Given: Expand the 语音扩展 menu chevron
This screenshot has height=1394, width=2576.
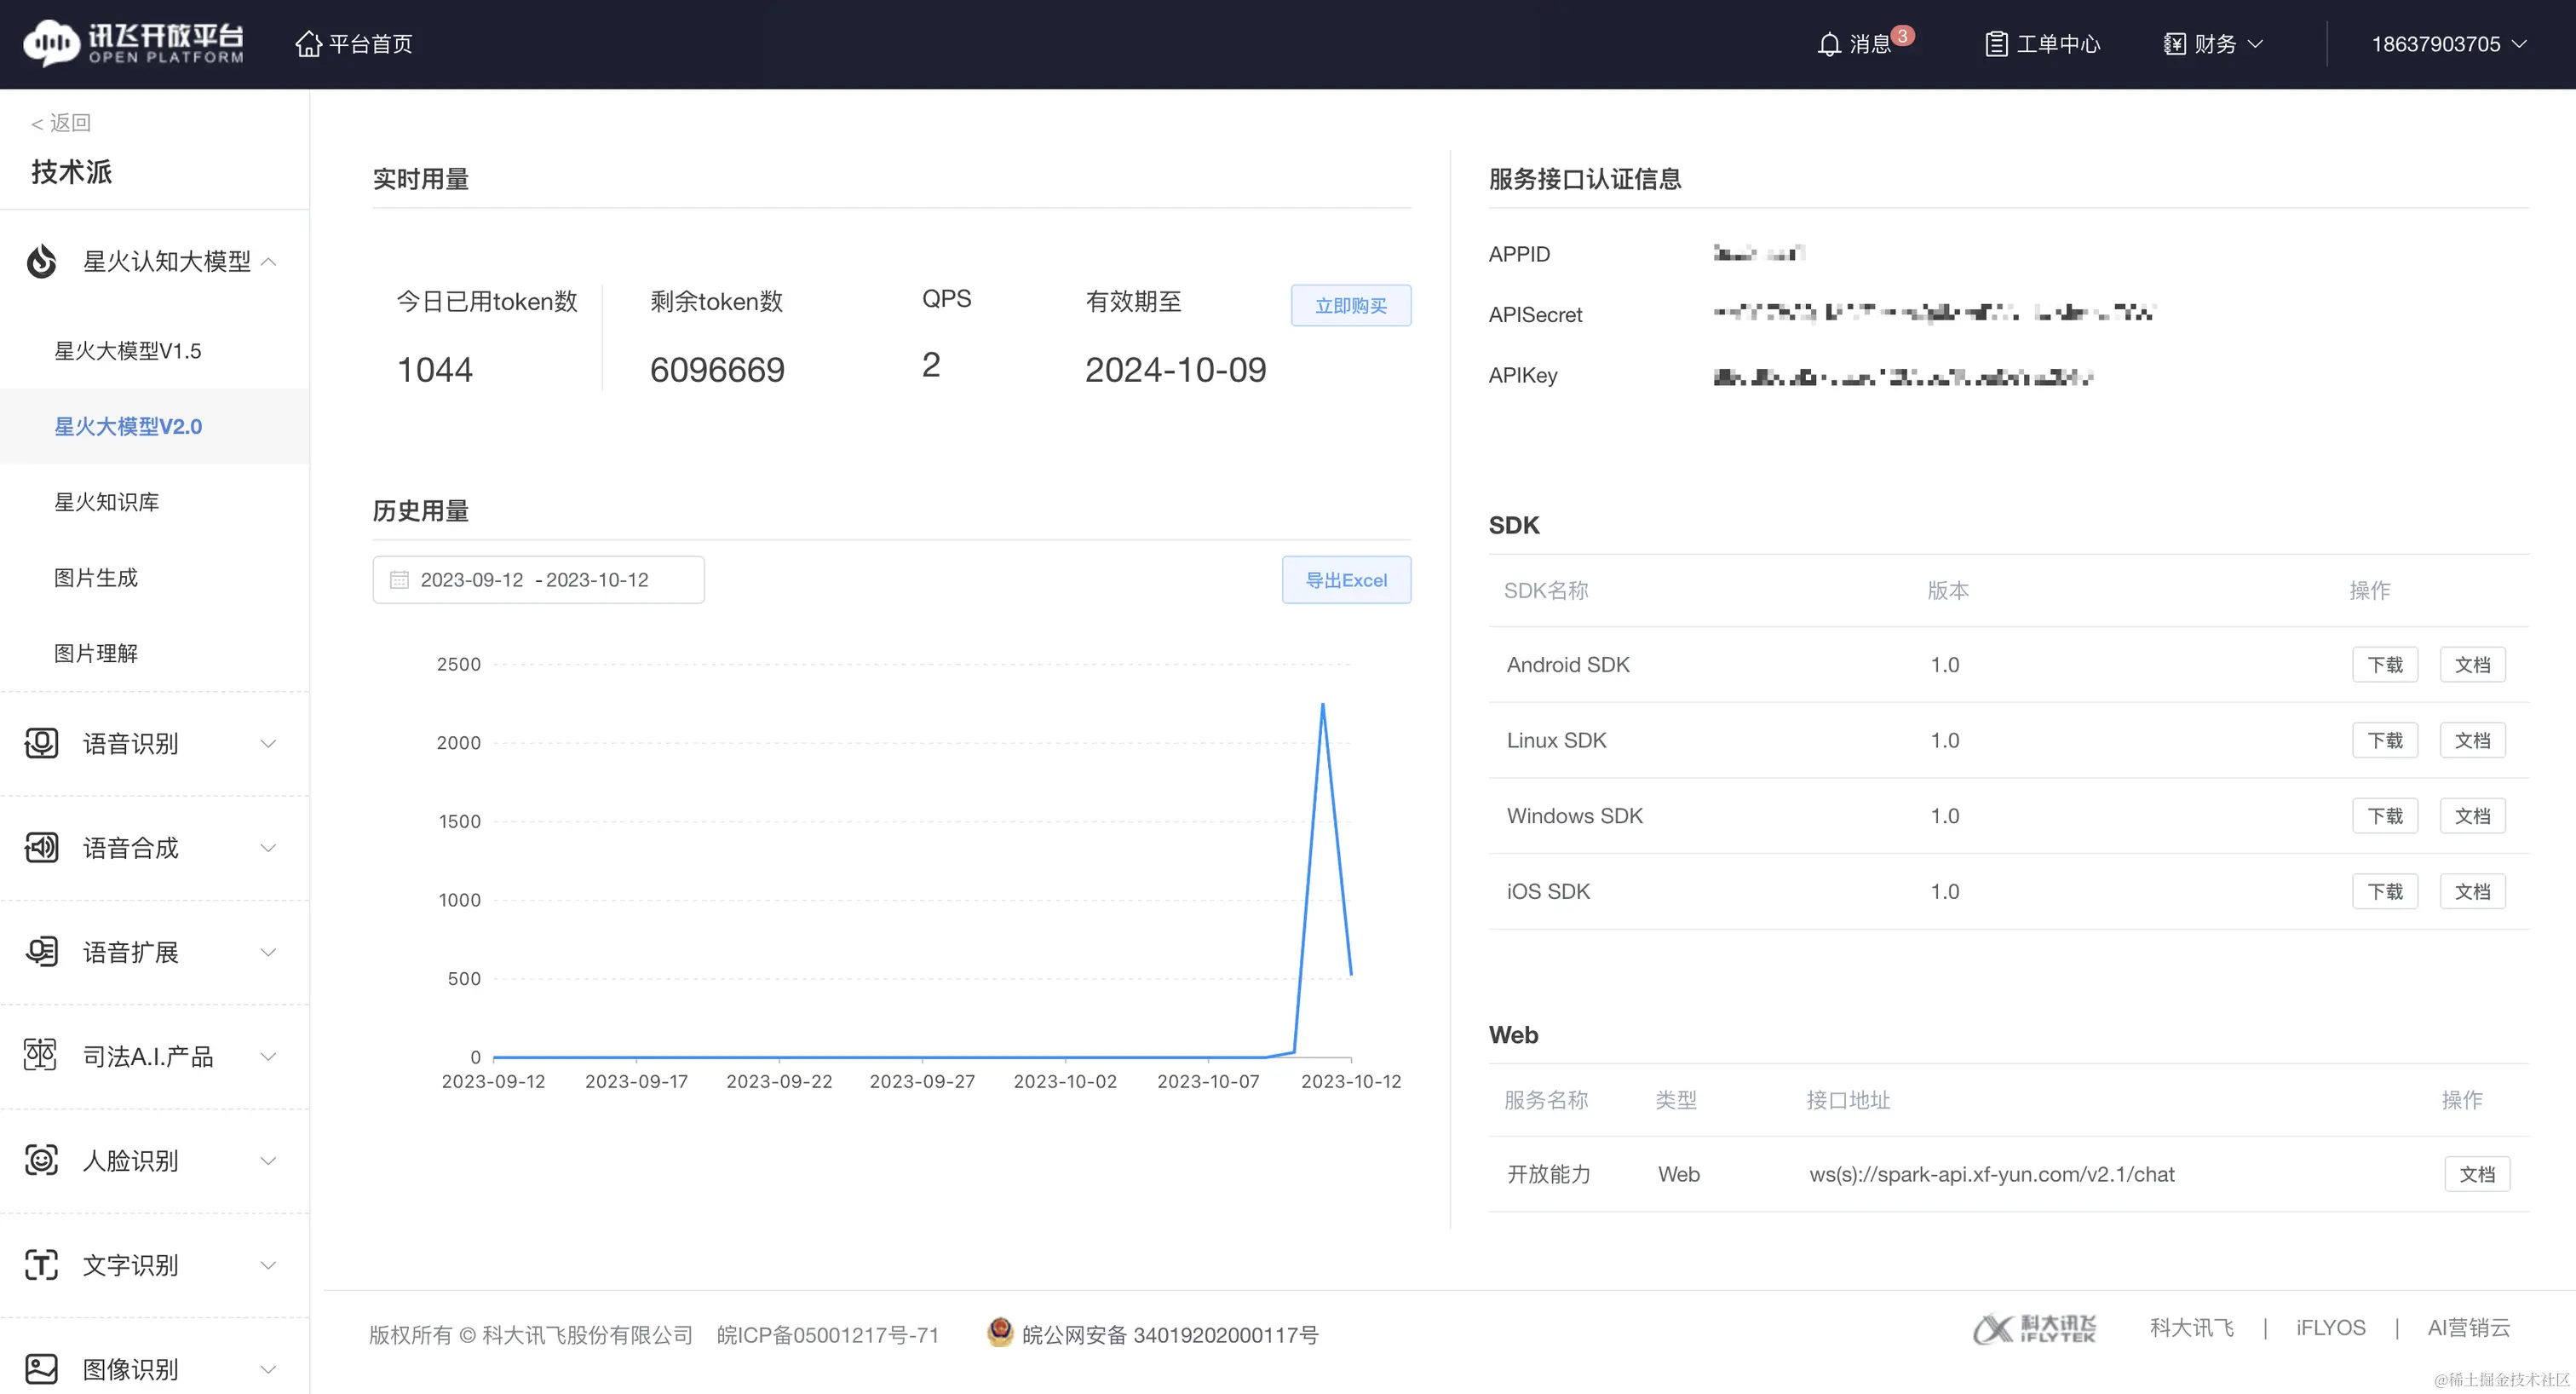Looking at the screenshot, I should pos(268,952).
